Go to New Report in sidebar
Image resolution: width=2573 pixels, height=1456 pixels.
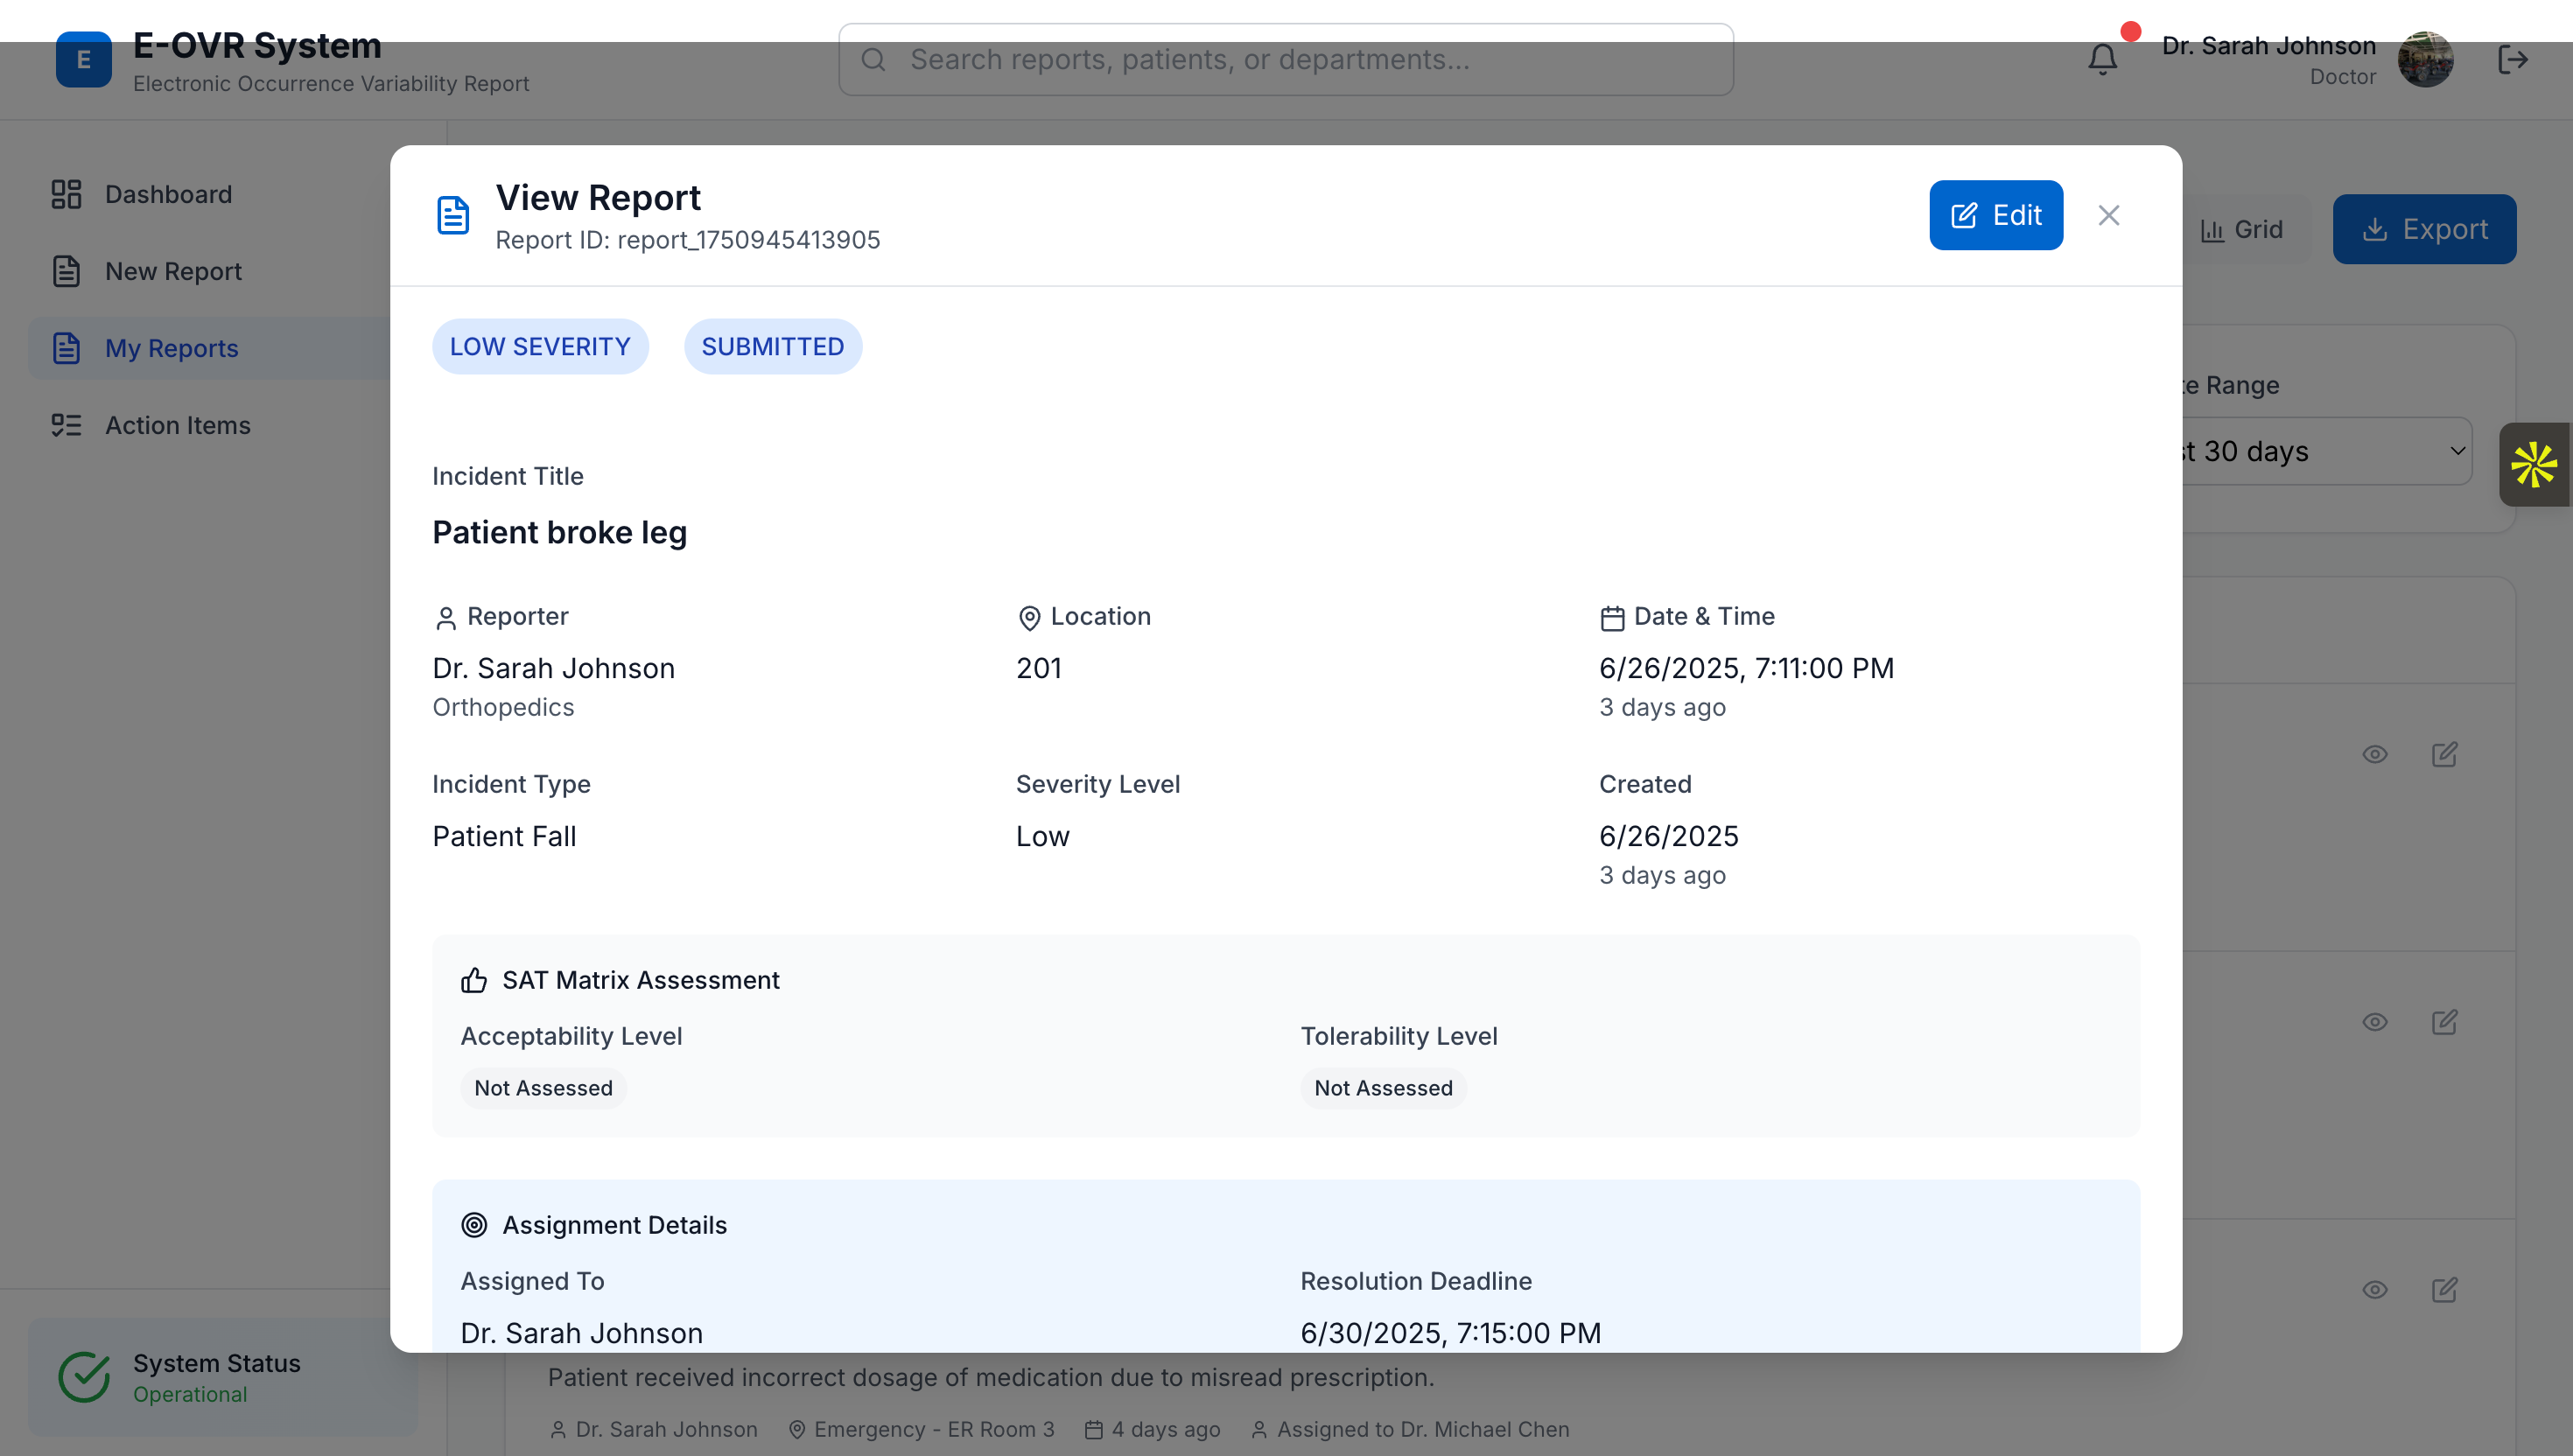(x=173, y=271)
